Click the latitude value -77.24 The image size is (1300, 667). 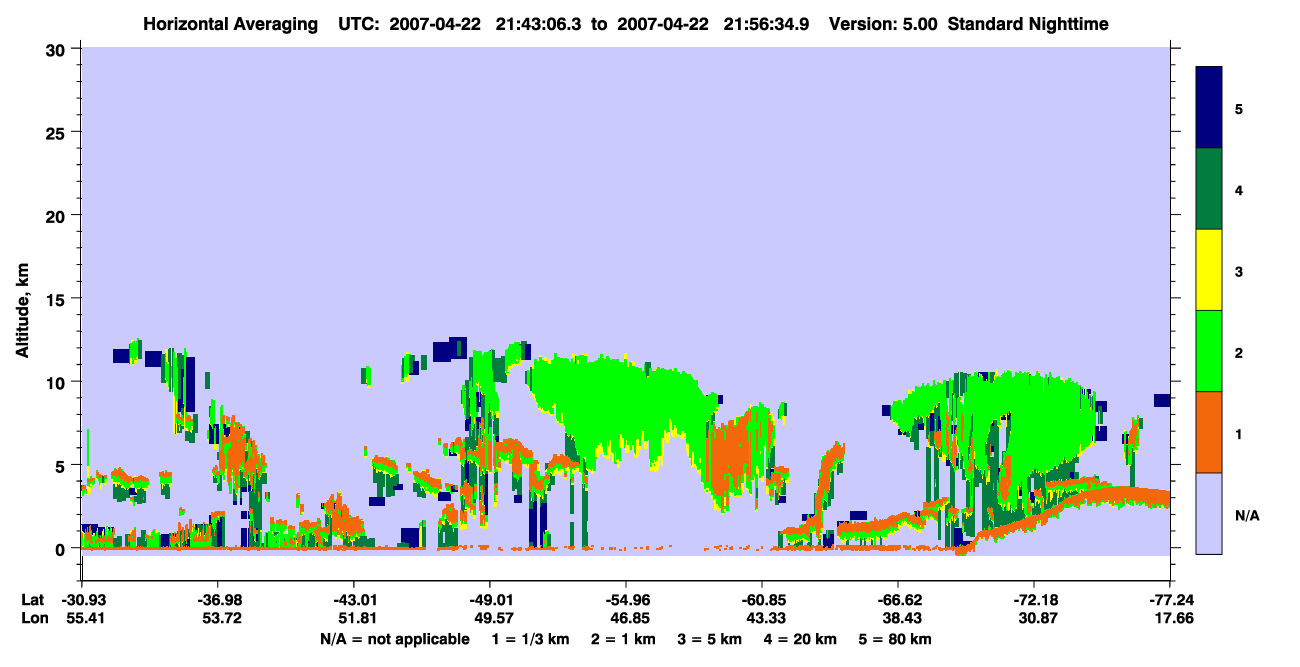1170,600
